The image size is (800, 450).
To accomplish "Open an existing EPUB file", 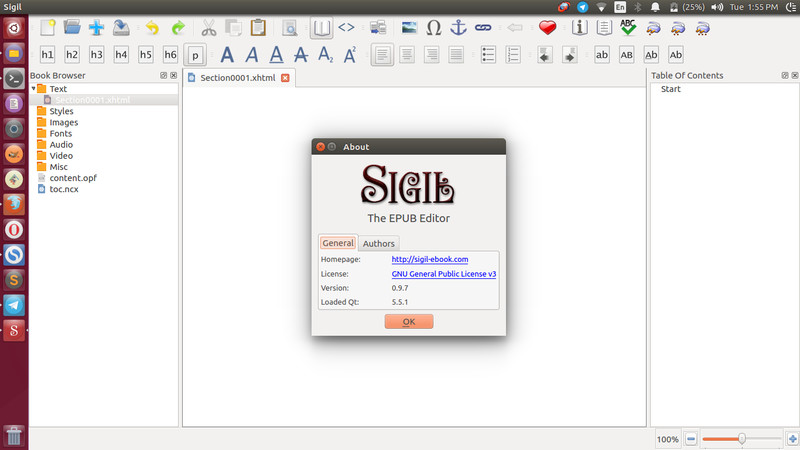I will [x=72, y=28].
